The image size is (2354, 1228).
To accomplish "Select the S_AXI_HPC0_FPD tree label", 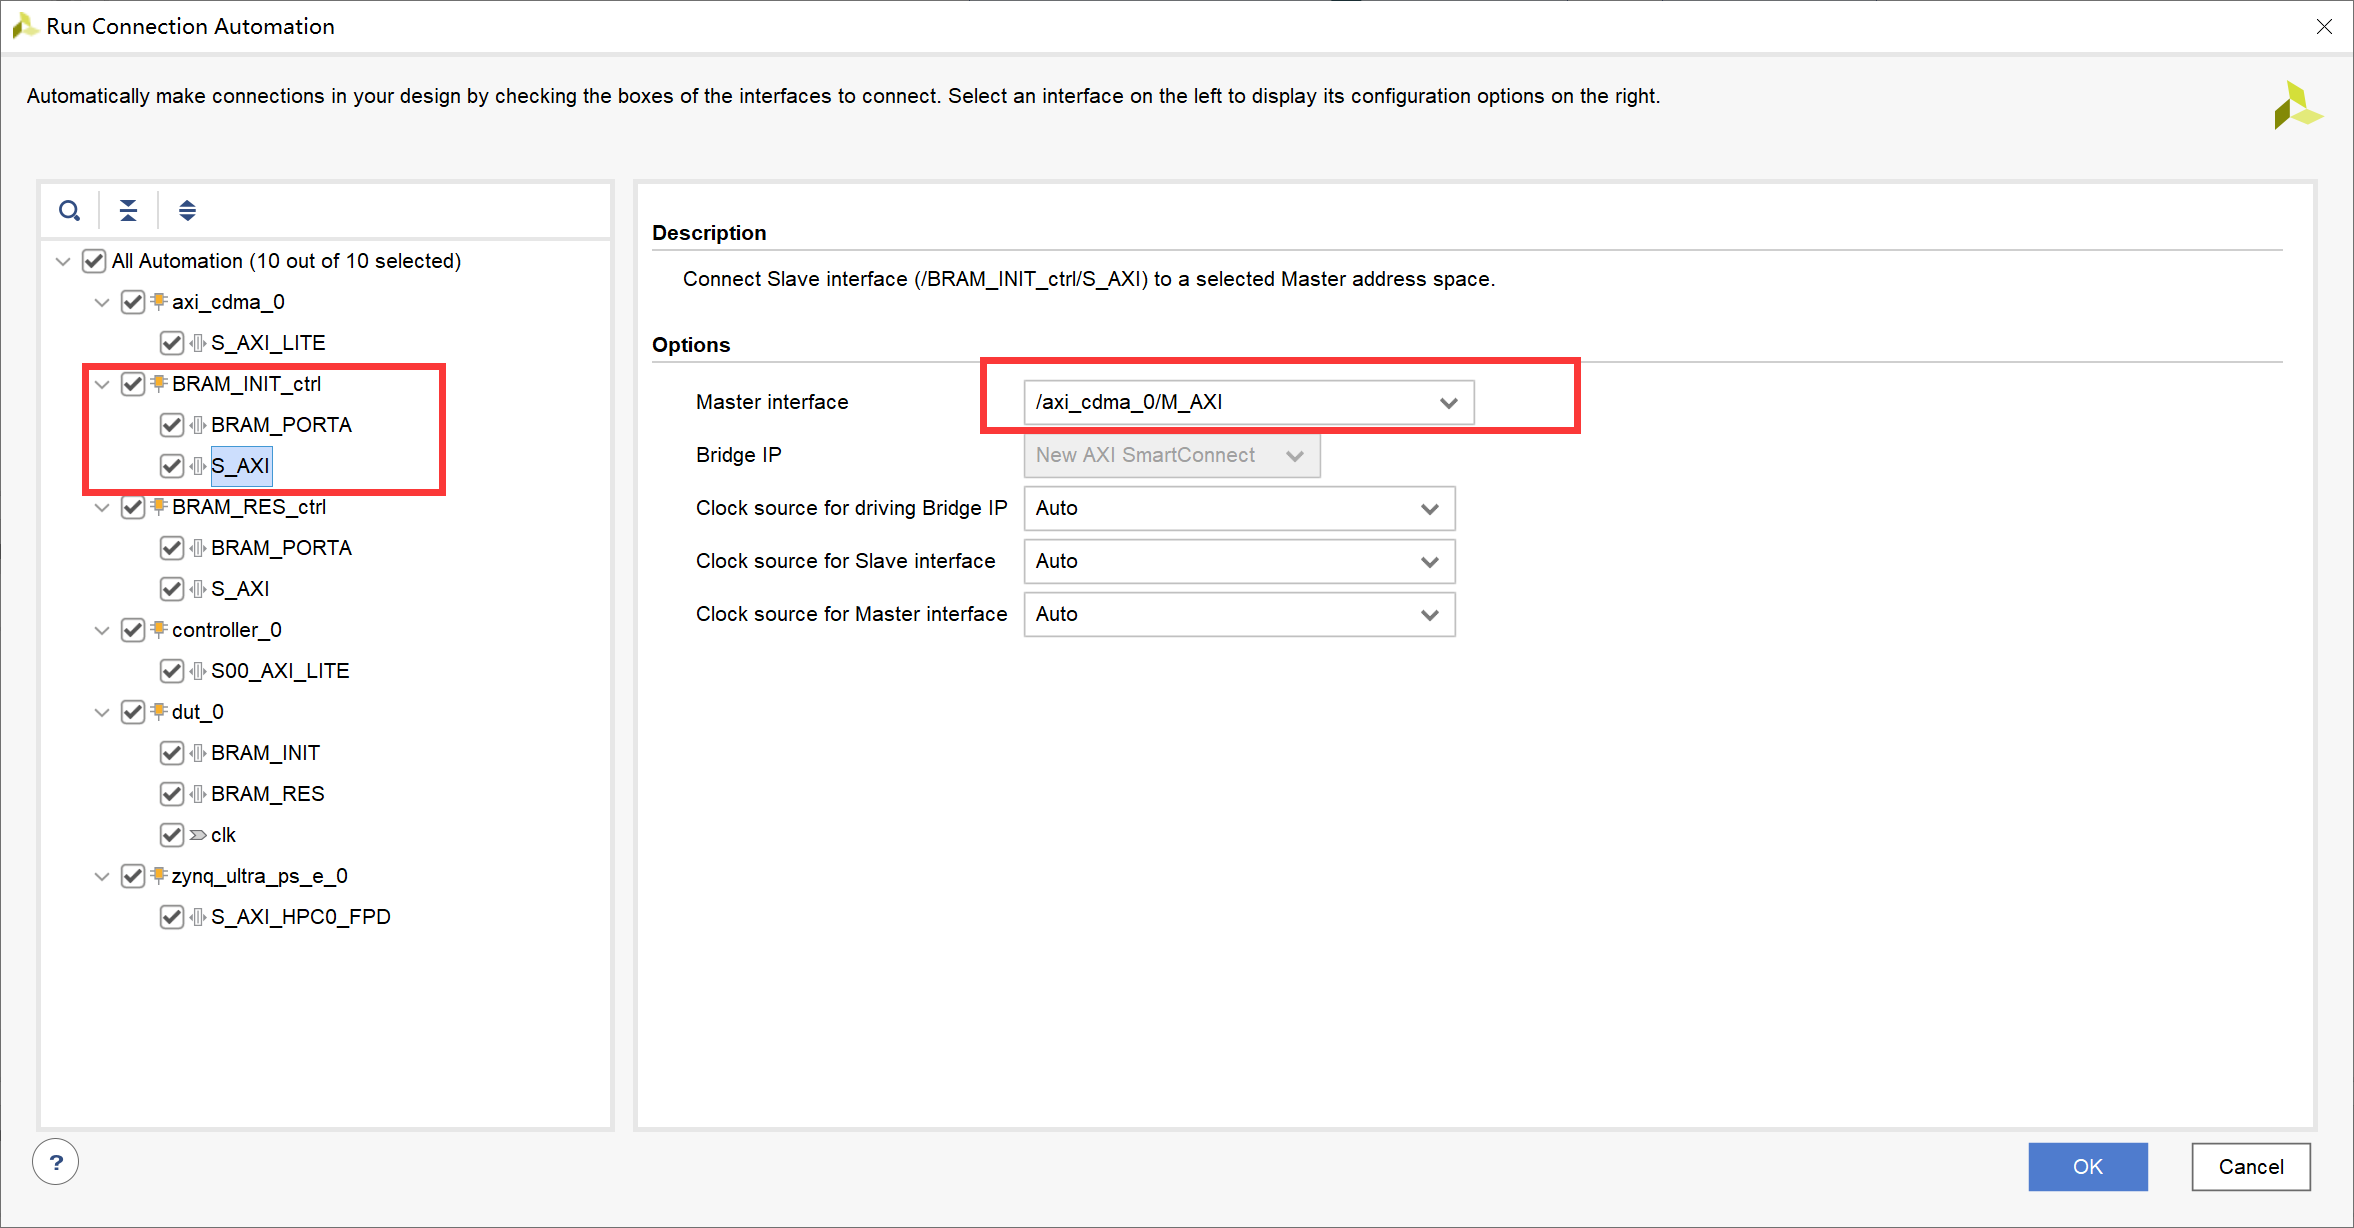I will point(301,917).
